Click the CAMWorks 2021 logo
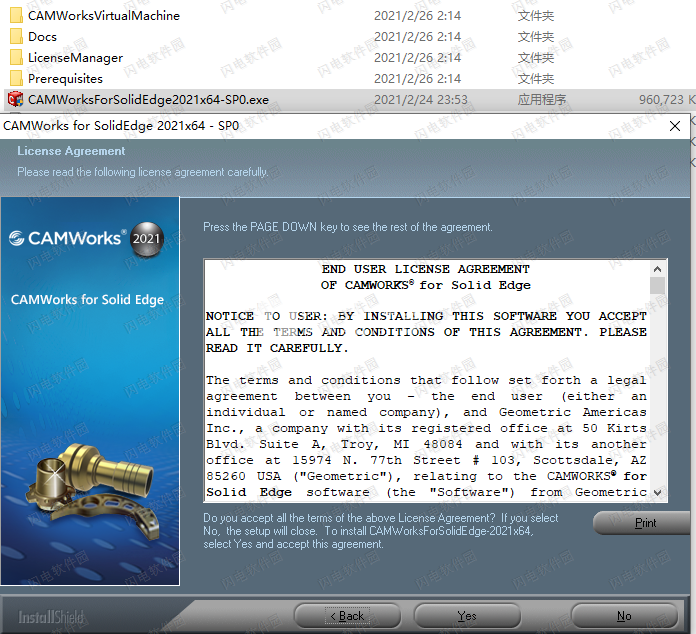This screenshot has width=696, height=634. (x=87, y=239)
